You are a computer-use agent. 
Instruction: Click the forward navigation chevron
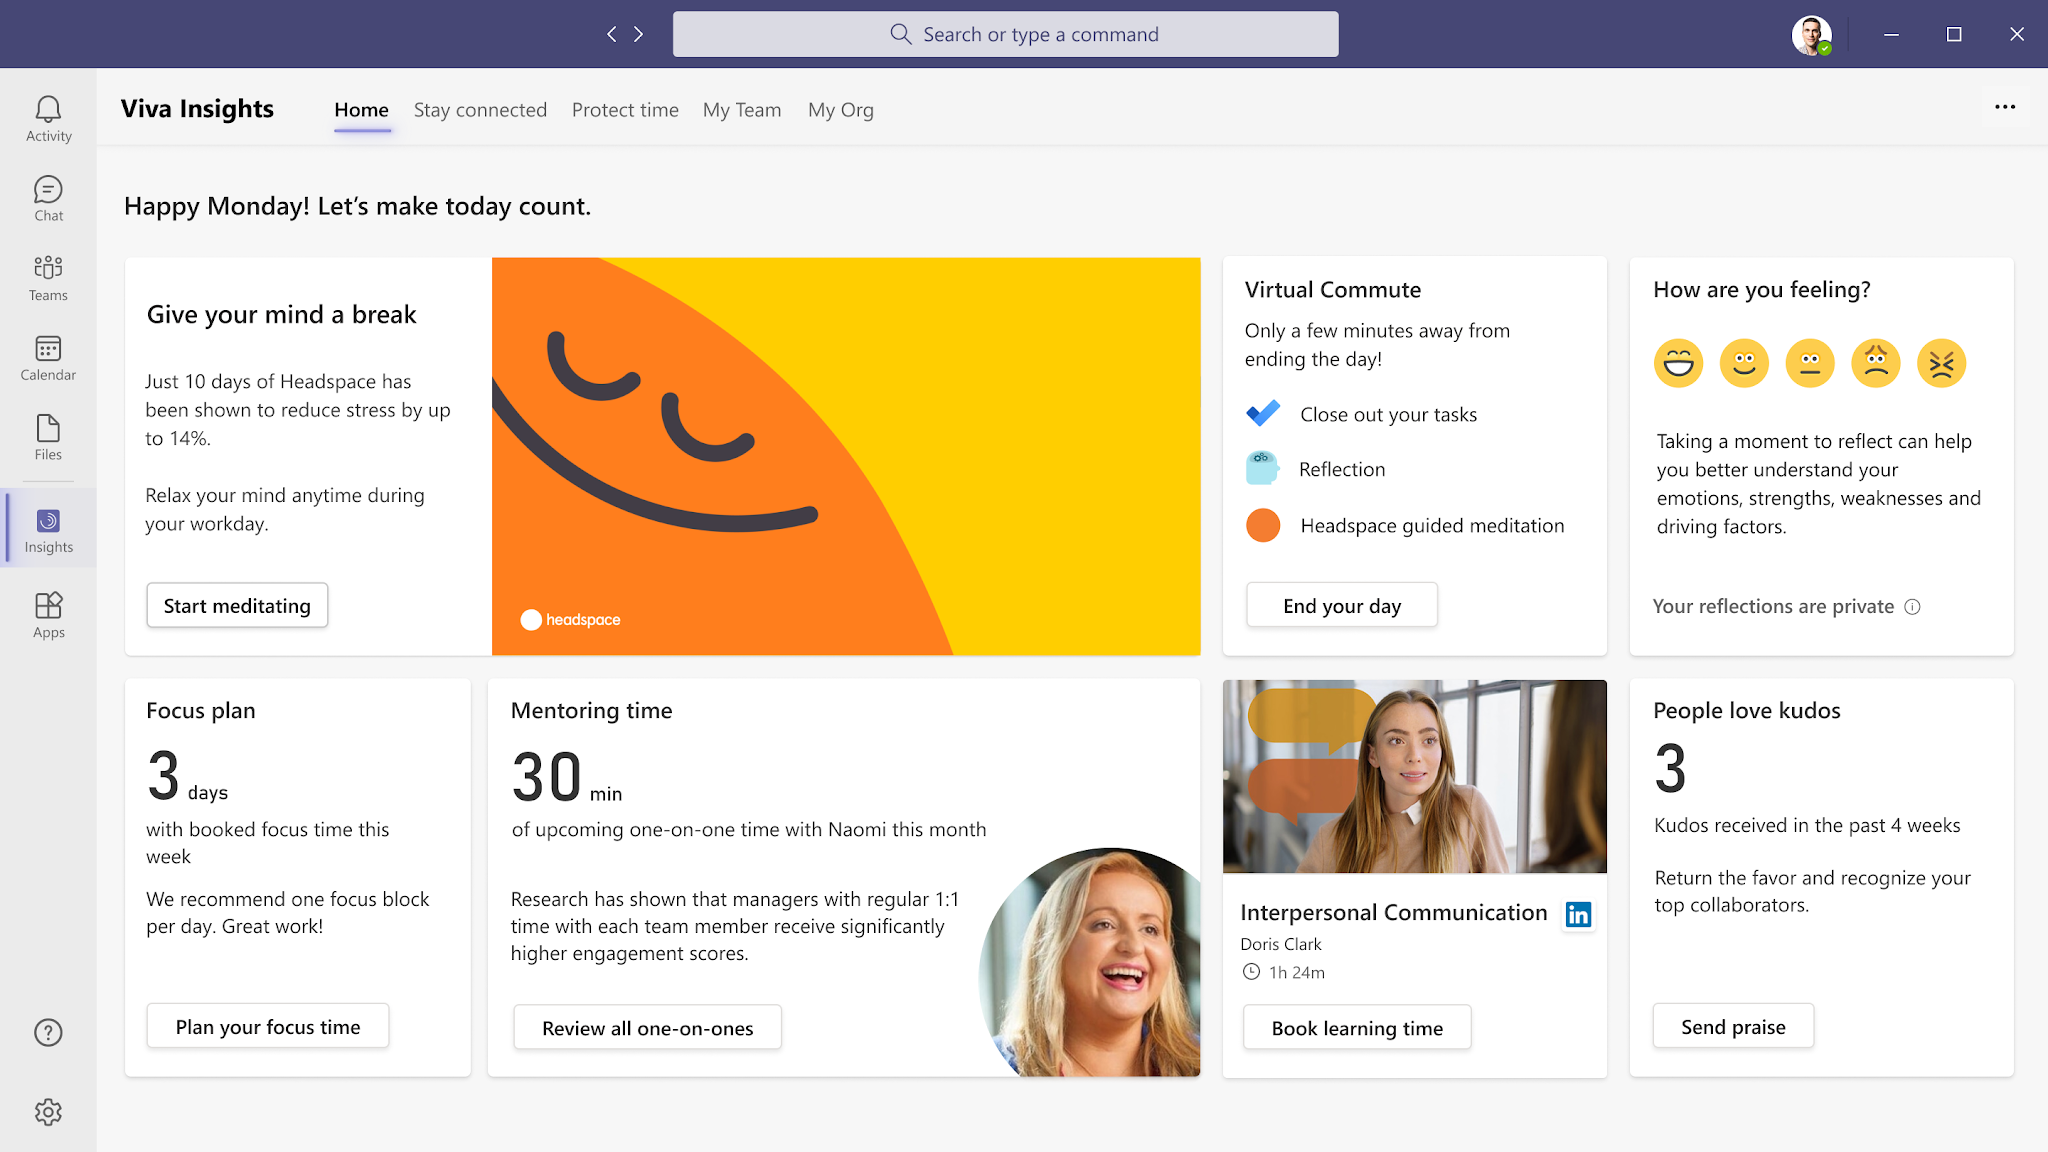tap(639, 33)
